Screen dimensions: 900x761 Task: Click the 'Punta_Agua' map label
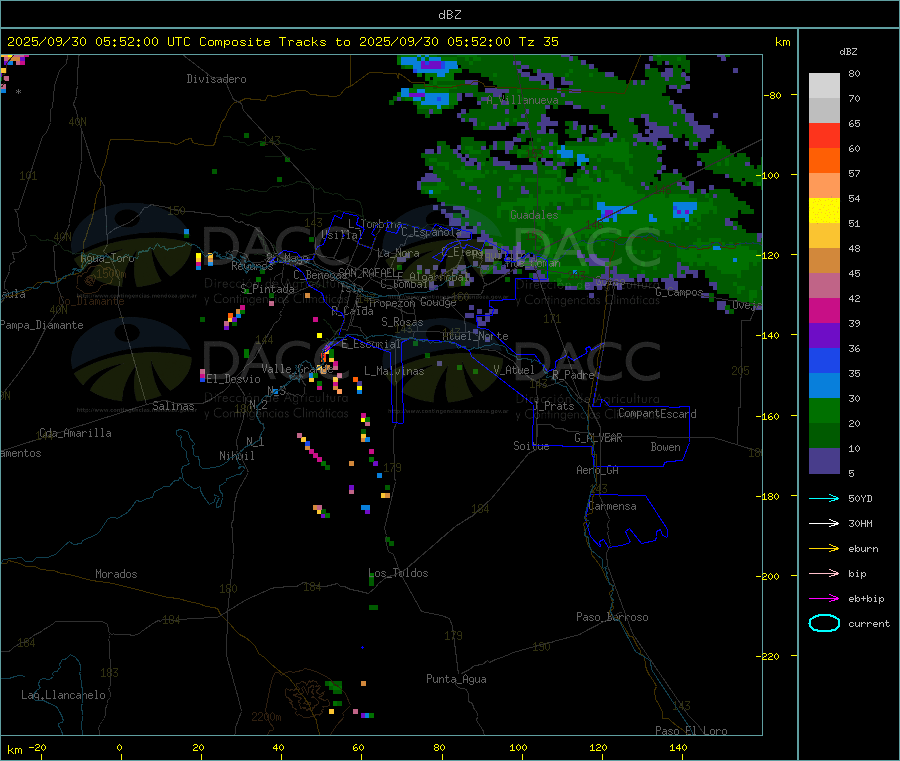click(456, 679)
